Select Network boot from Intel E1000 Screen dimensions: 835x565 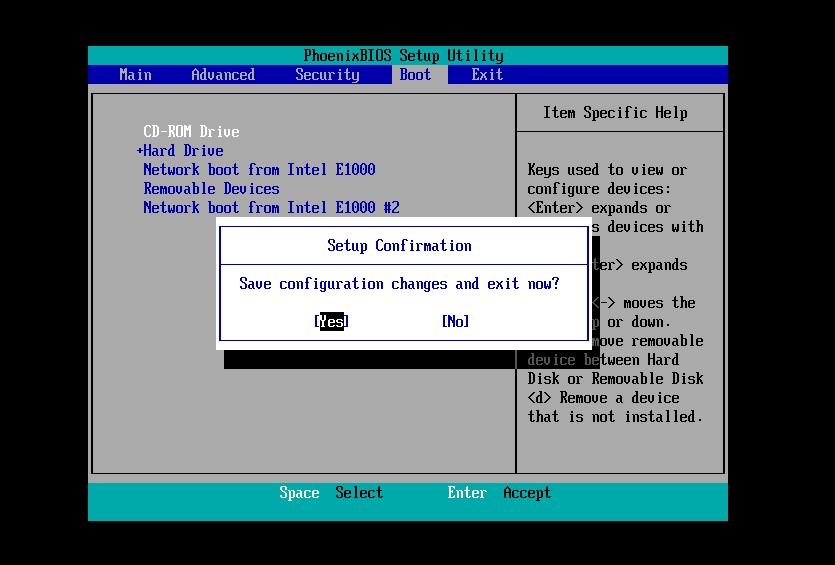click(259, 169)
